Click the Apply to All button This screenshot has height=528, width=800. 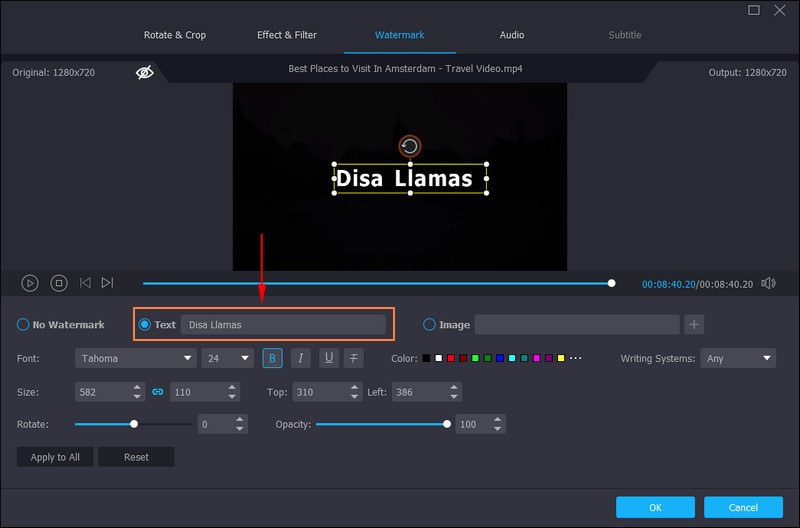click(x=55, y=457)
